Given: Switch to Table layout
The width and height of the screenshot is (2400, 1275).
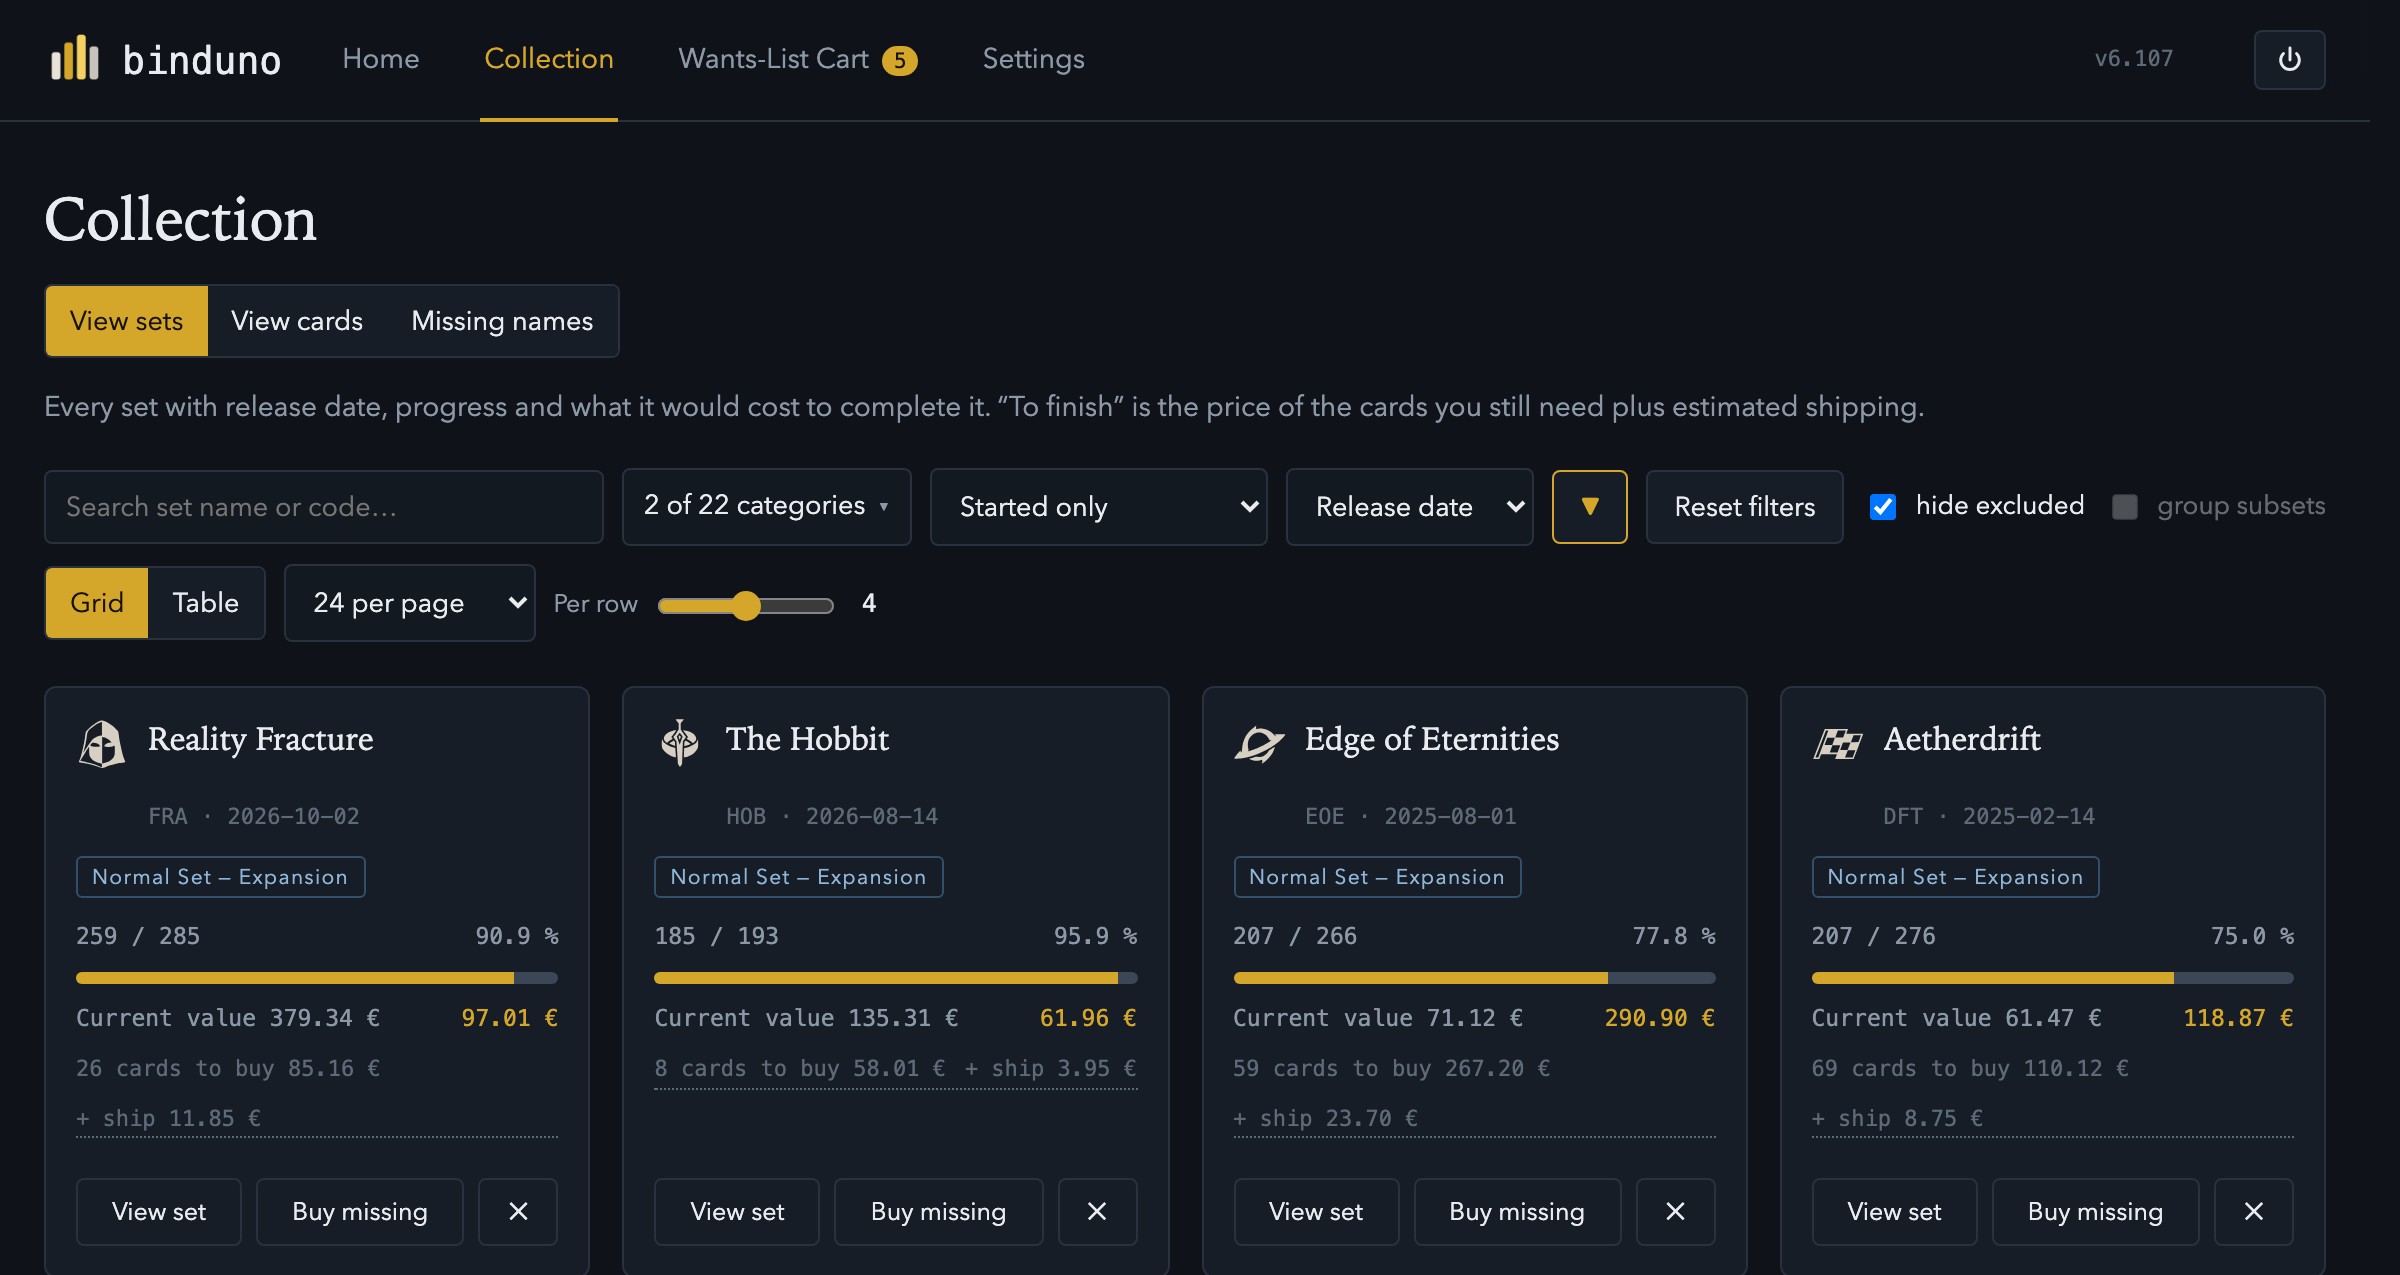Looking at the screenshot, I should tap(206, 603).
